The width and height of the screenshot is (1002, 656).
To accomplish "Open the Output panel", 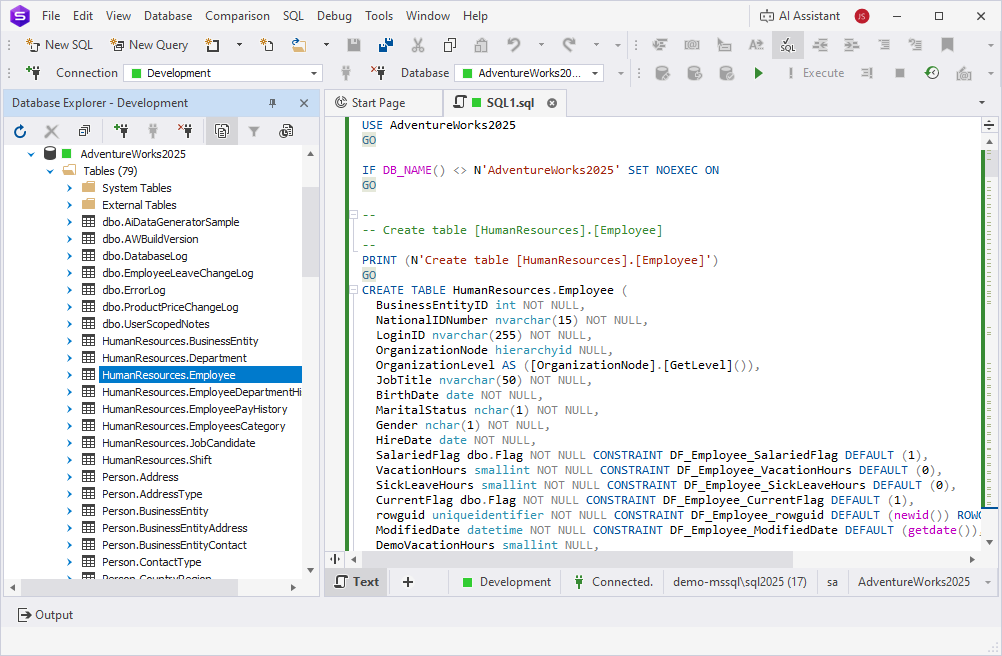I will coord(45,615).
